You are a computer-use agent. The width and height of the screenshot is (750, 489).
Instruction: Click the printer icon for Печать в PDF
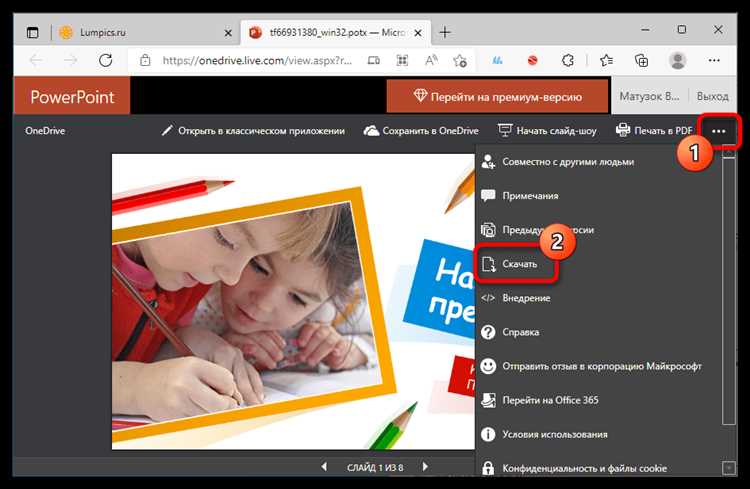click(623, 131)
